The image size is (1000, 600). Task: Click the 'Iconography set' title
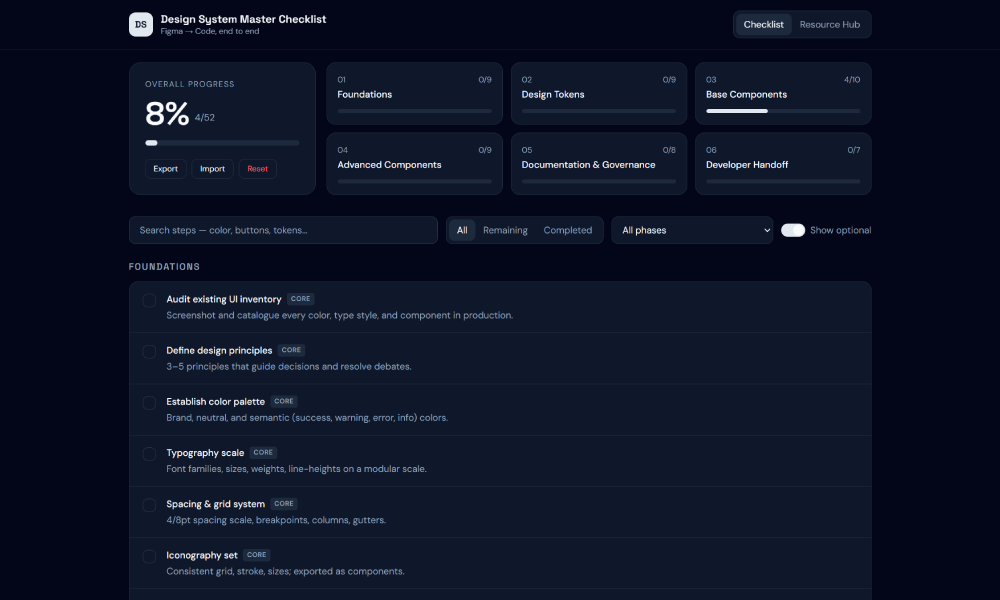click(202, 555)
